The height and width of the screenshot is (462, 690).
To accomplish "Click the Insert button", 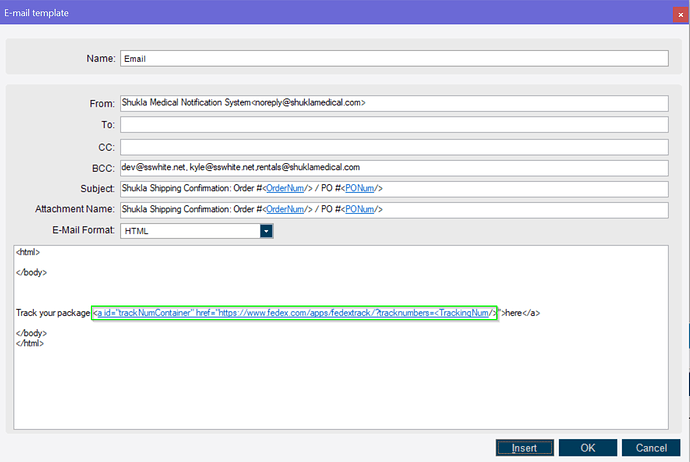I will [x=525, y=448].
